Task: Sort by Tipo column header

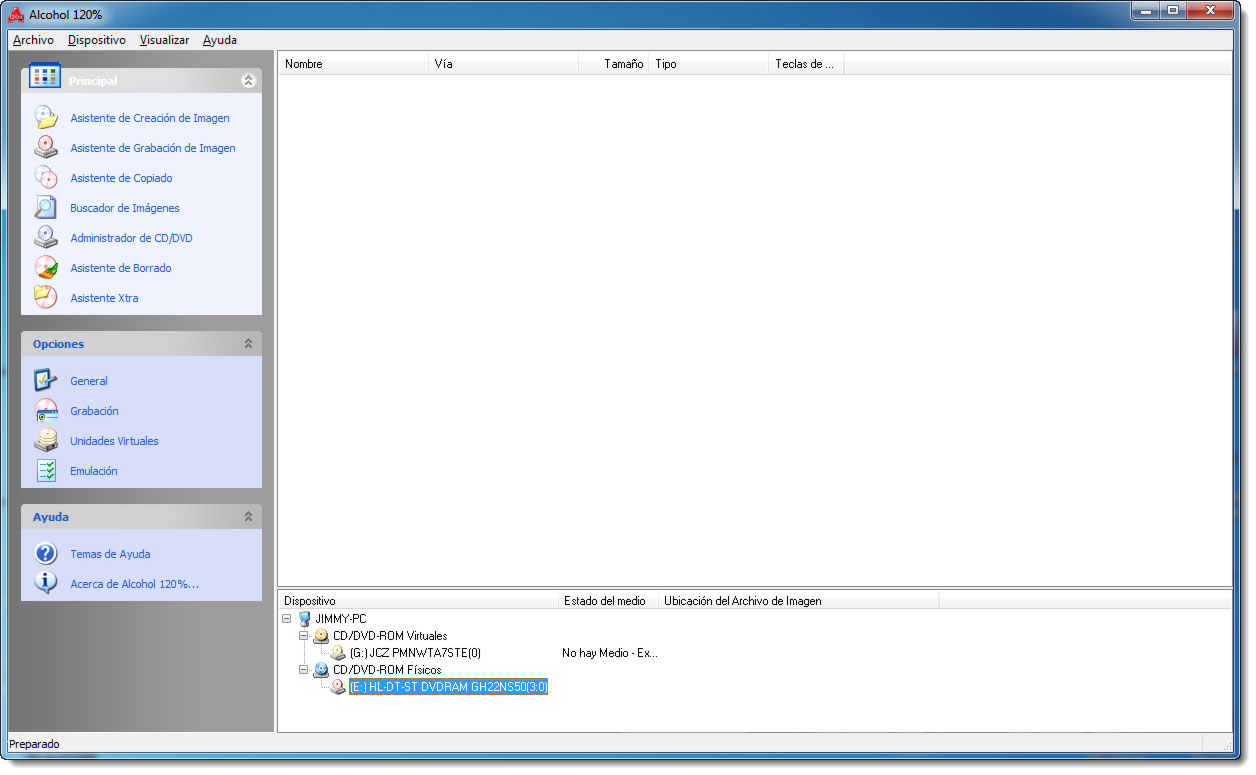Action: tap(709, 64)
